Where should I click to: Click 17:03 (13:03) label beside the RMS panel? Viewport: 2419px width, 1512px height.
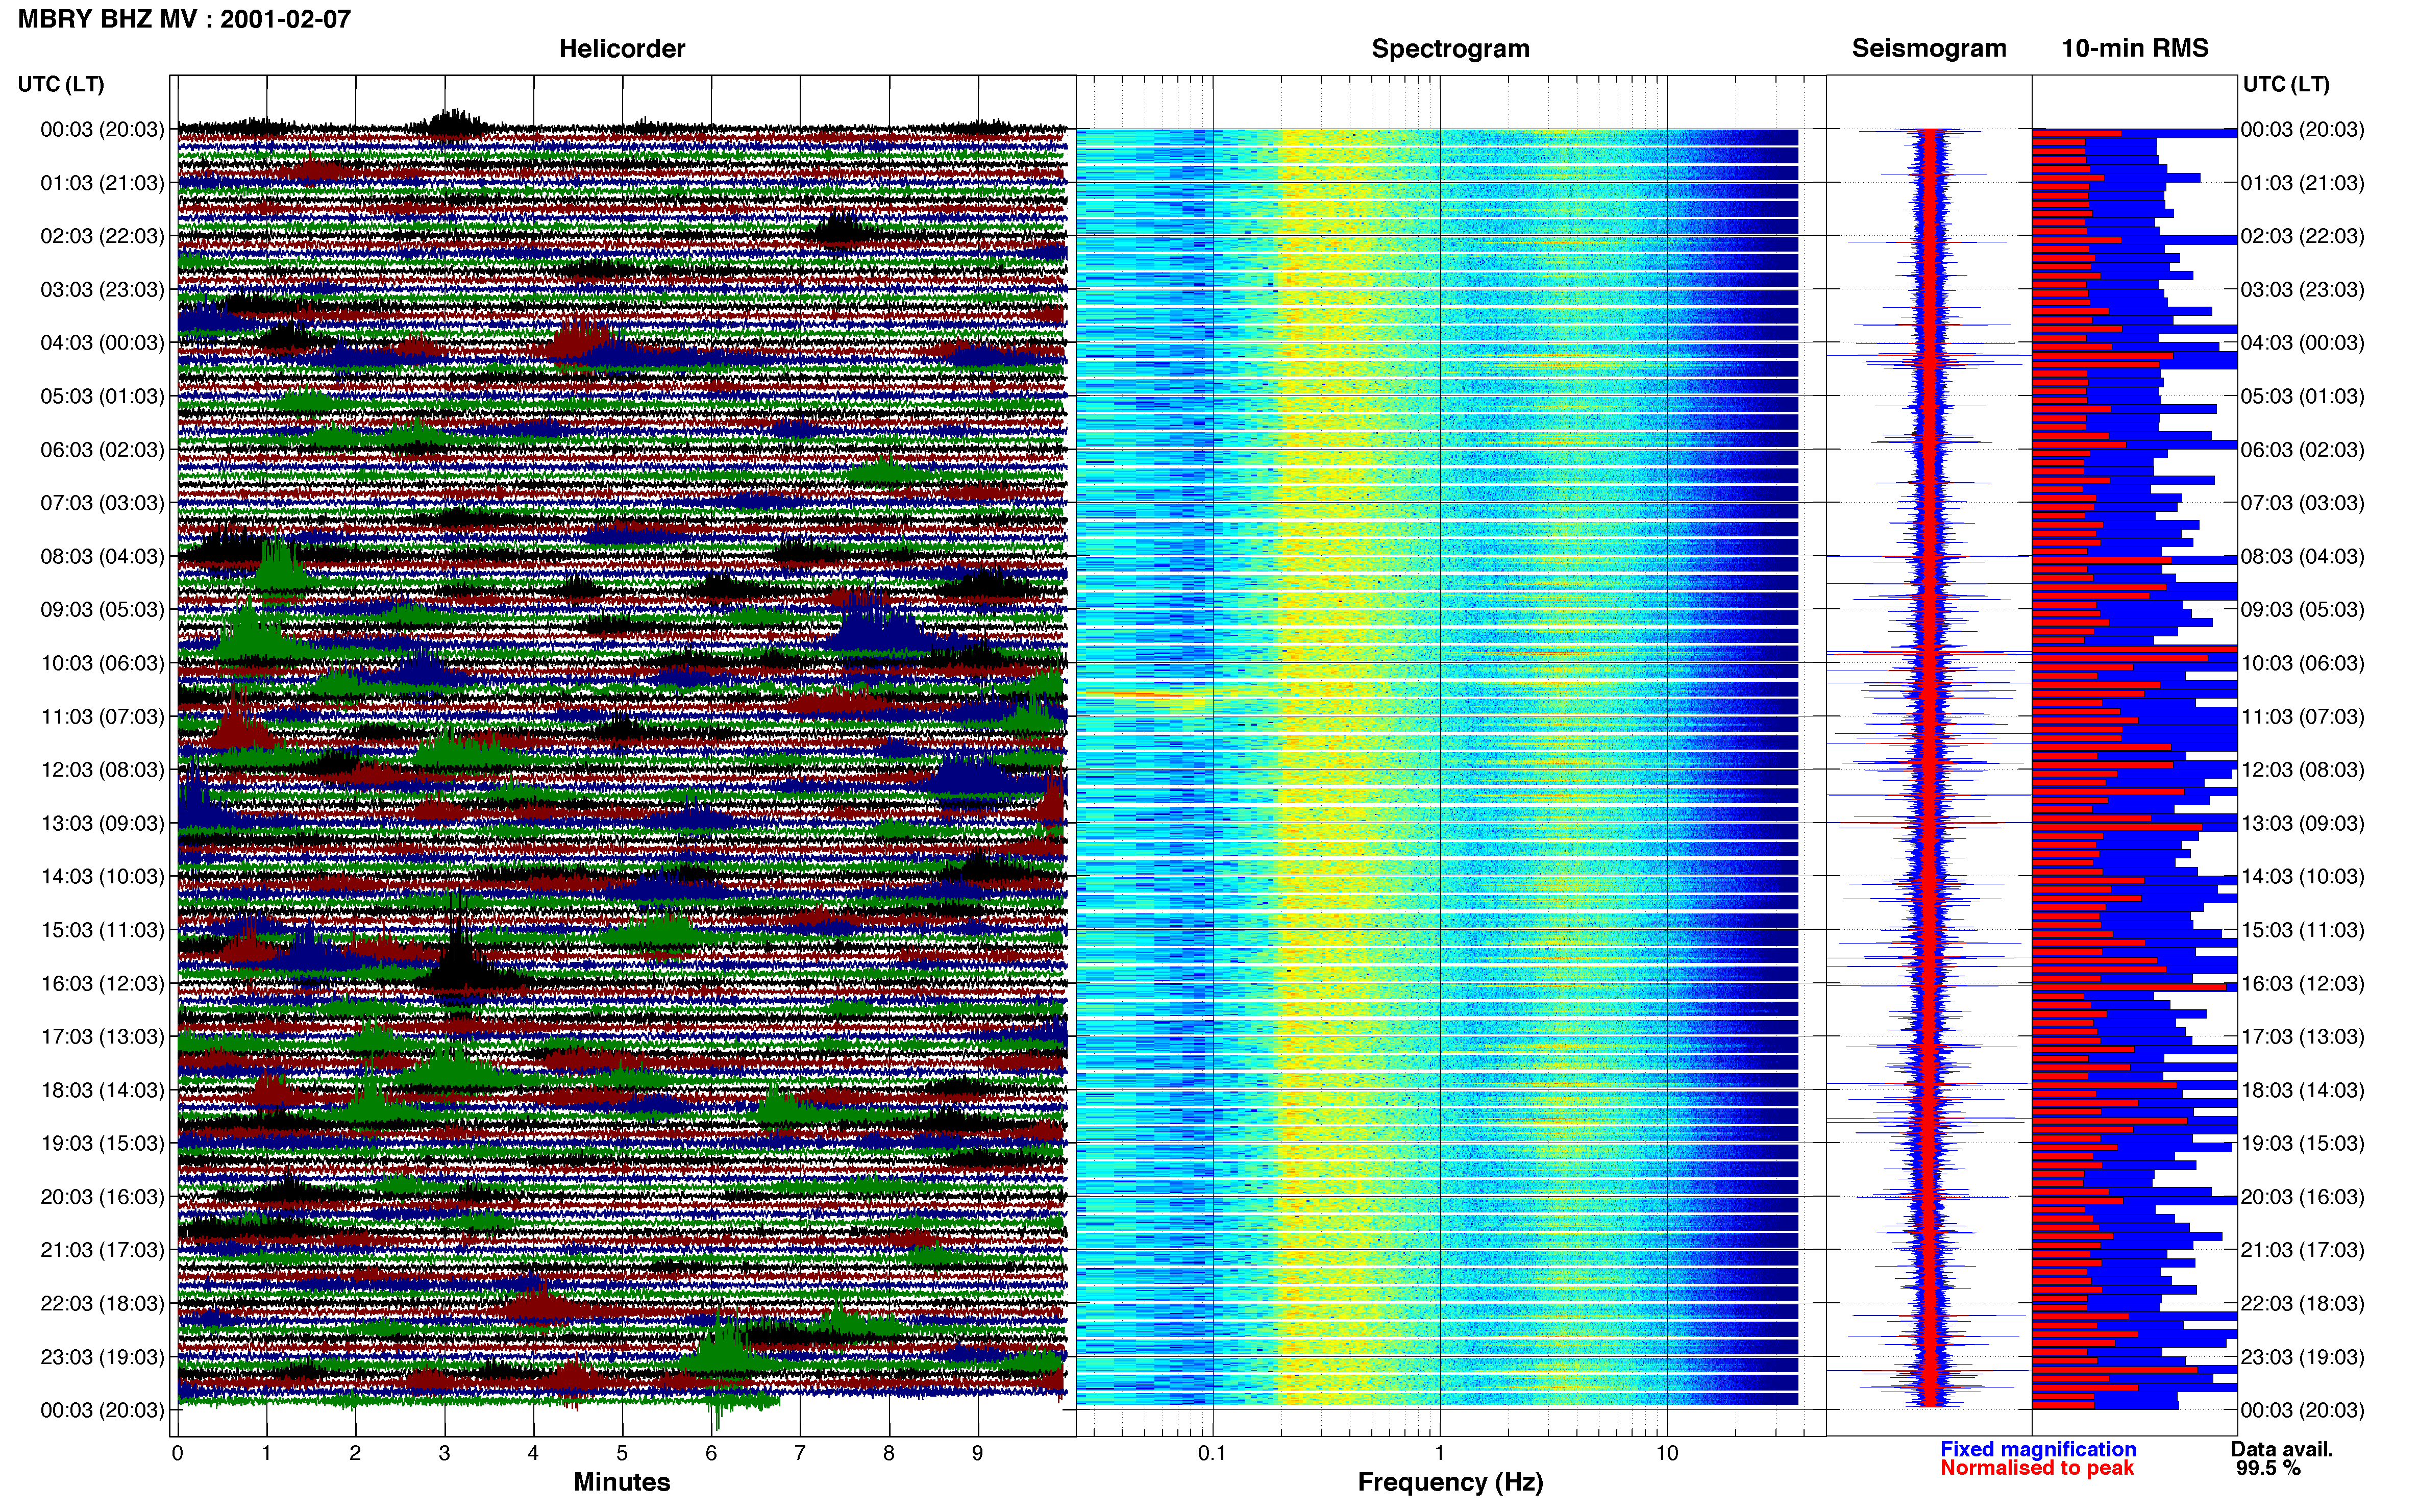[x=2302, y=1037]
